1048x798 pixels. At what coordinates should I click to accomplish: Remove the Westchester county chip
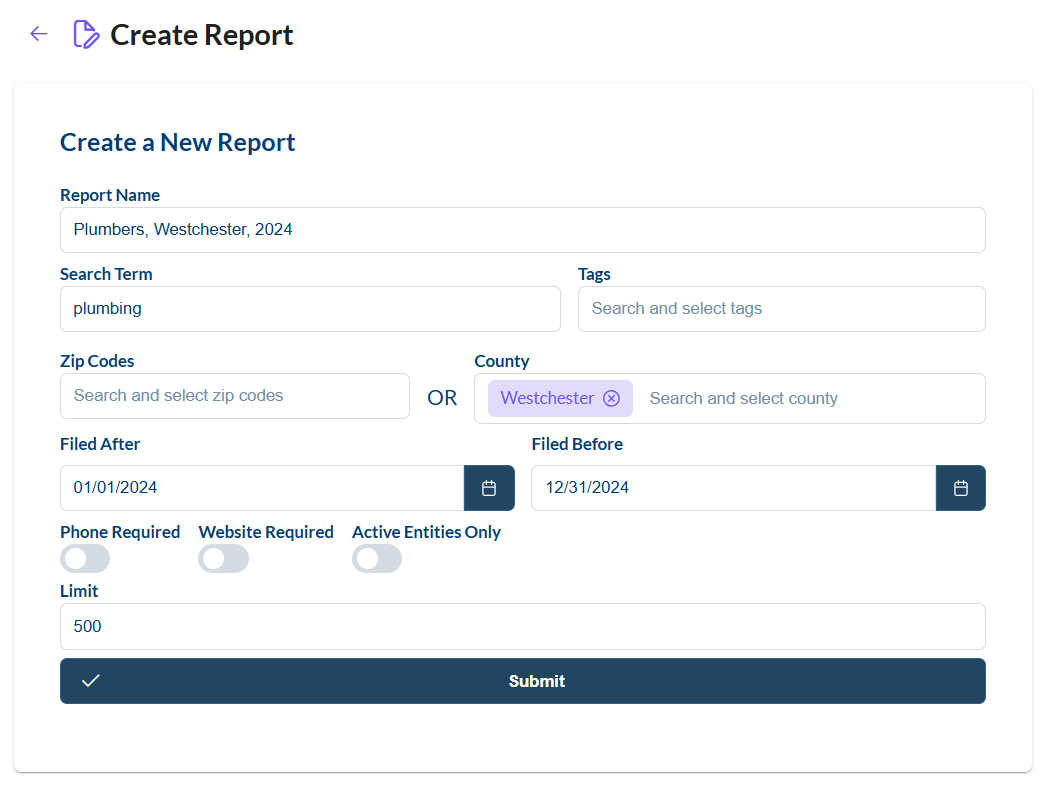(x=612, y=398)
